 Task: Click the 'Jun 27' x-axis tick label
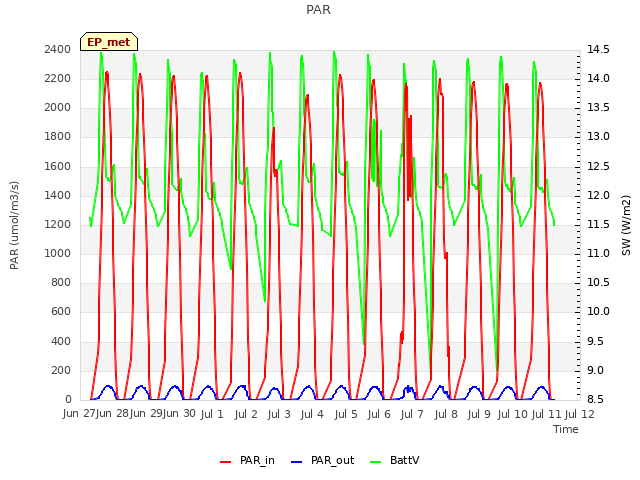[79, 414]
